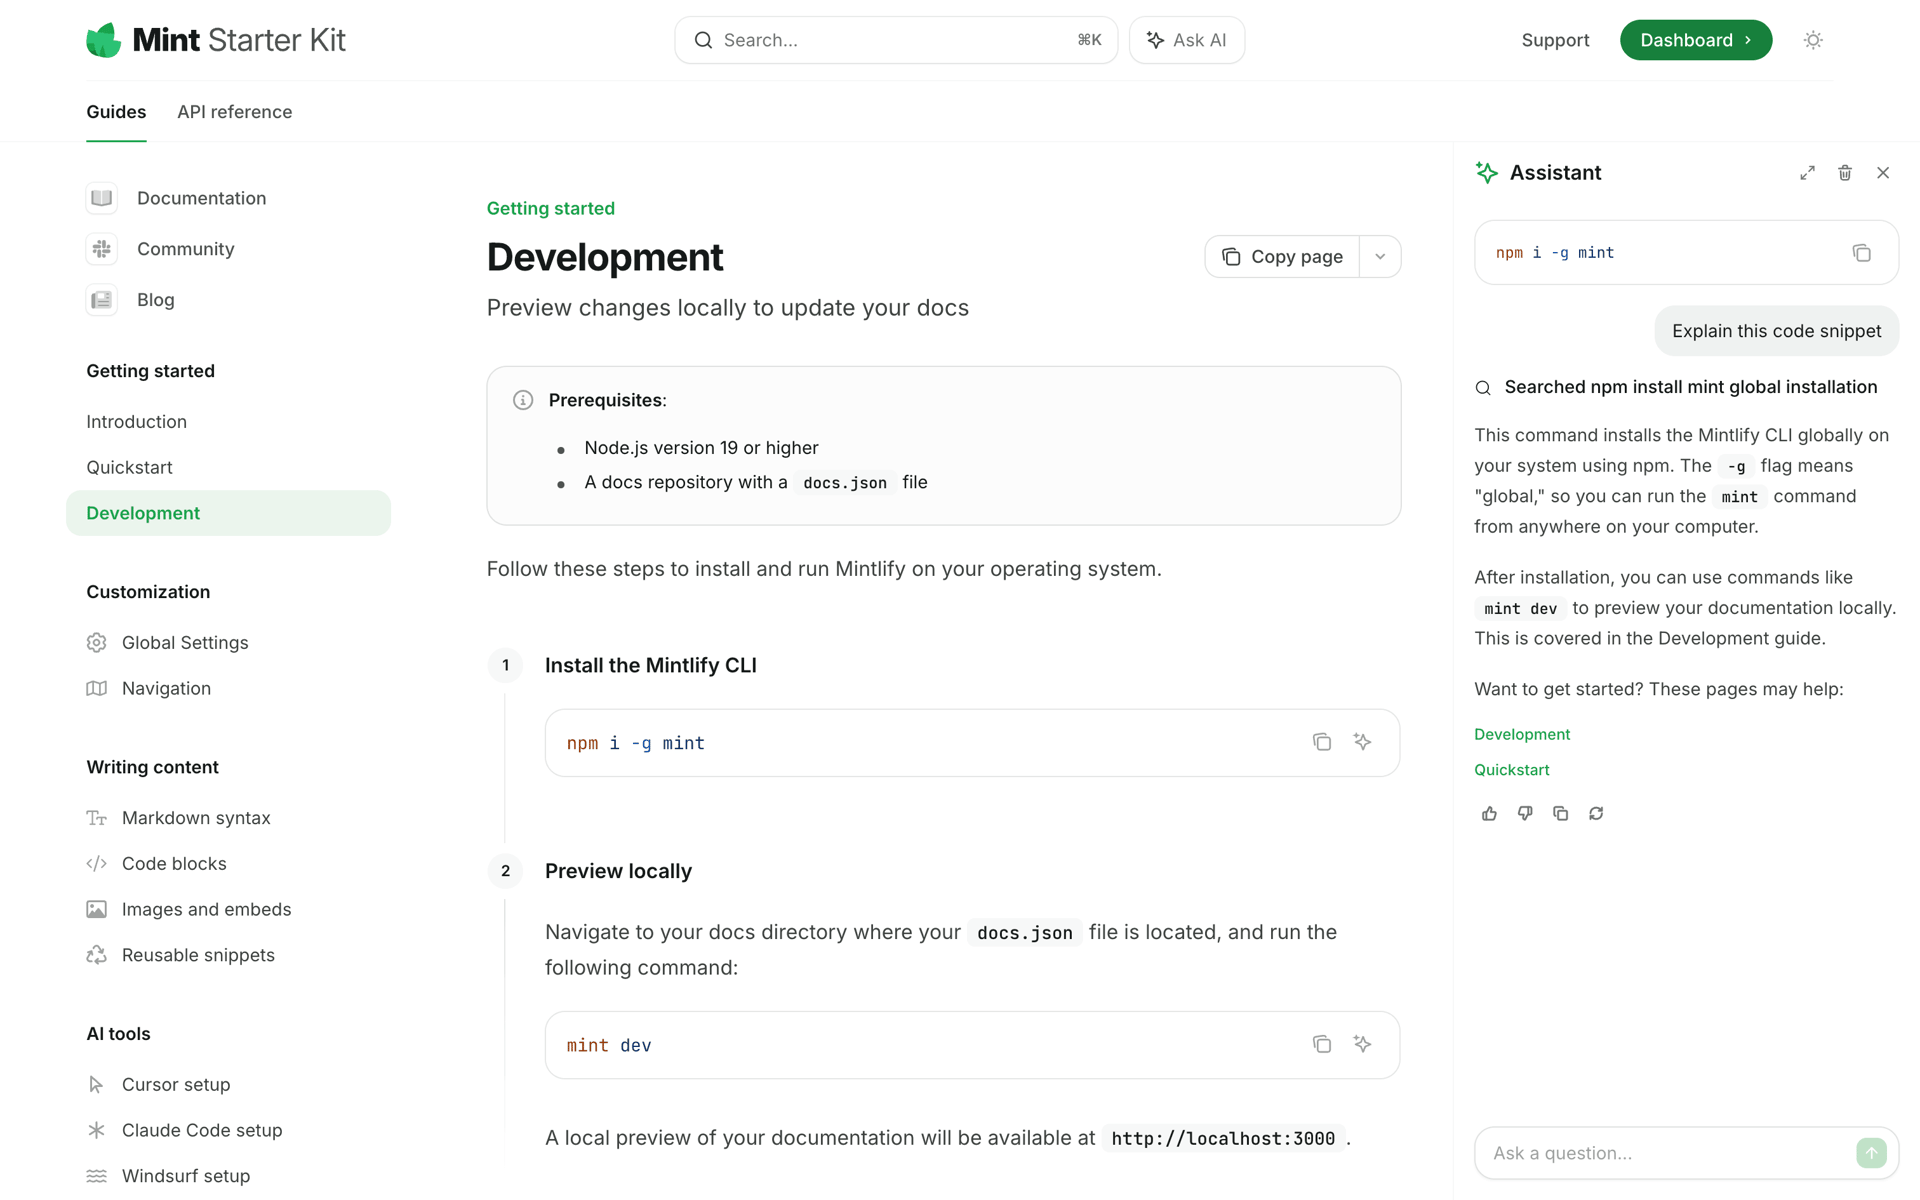The height and width of the screenshot is (1200, 1920).
Task: Click the Global Settings gear icon
Action: (97, 643)
